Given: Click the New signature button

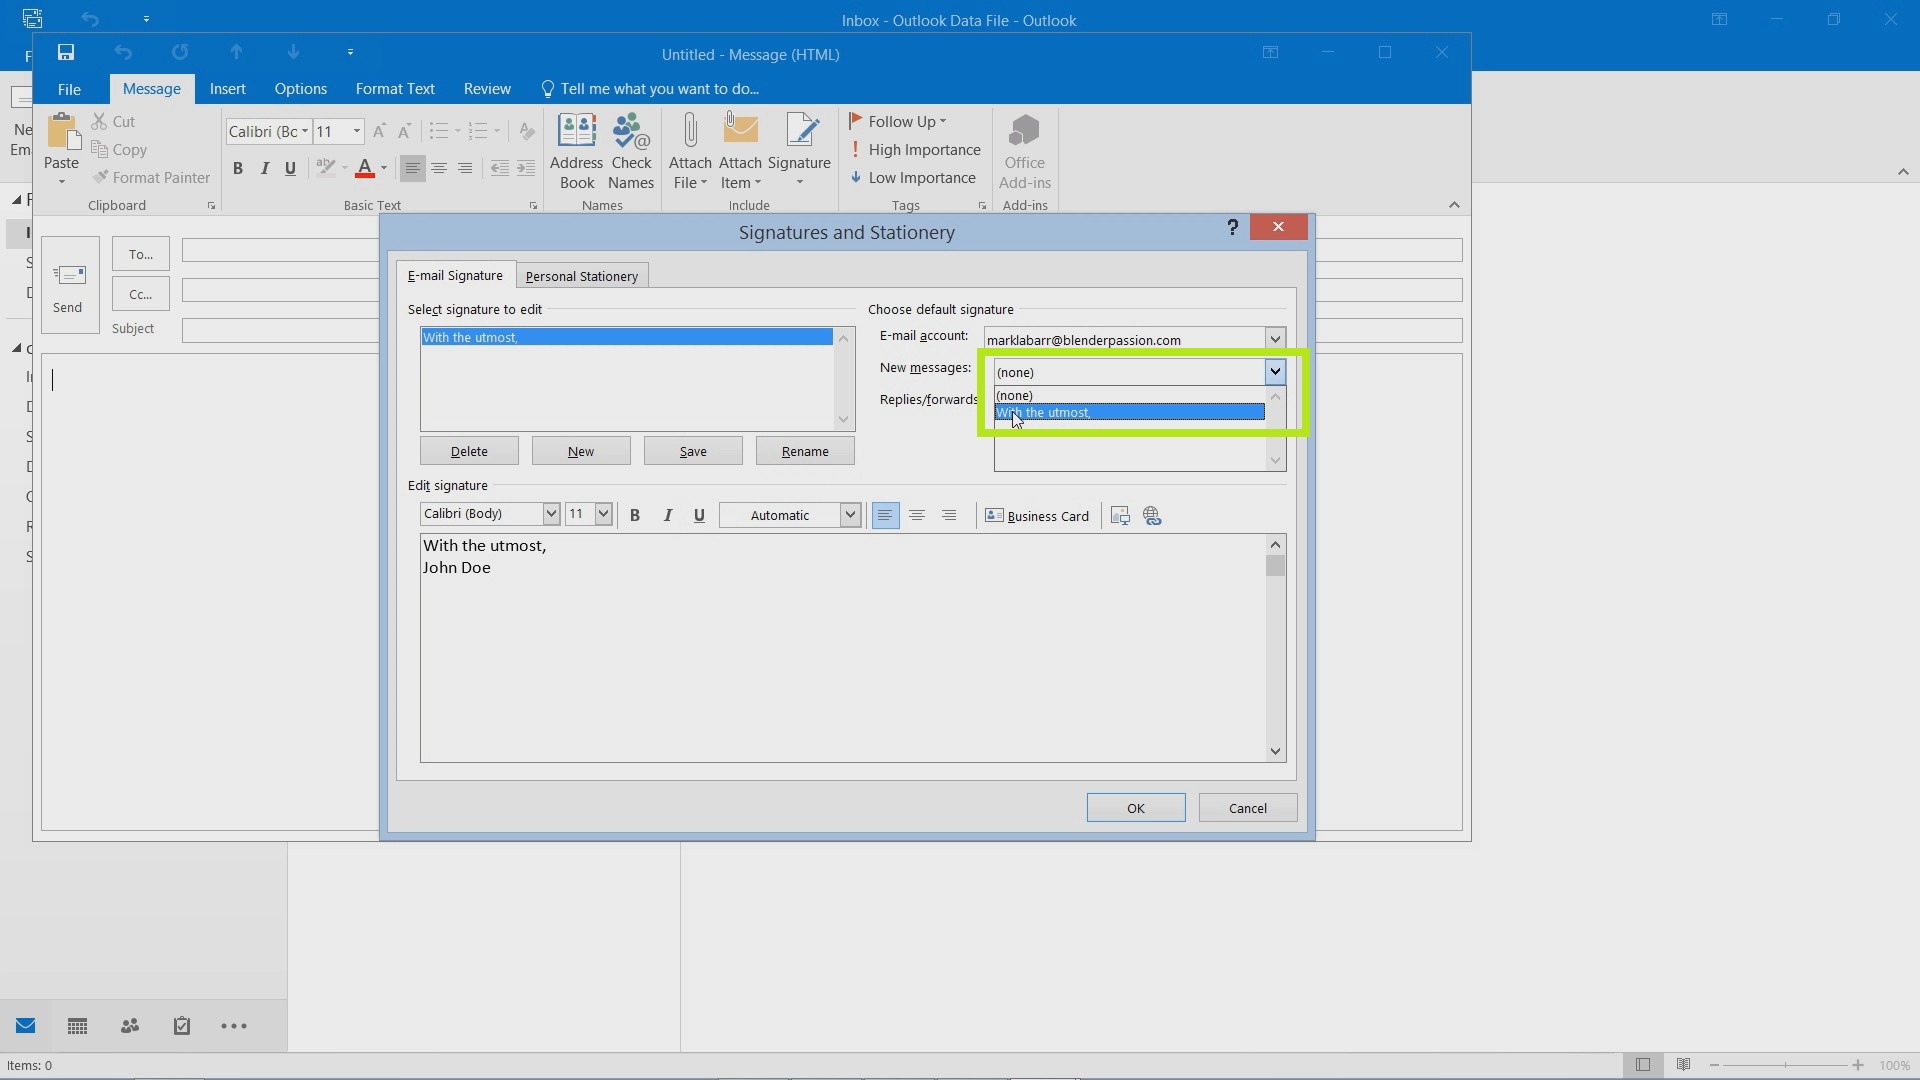Looking at the screenshot, I should (580, 451).
